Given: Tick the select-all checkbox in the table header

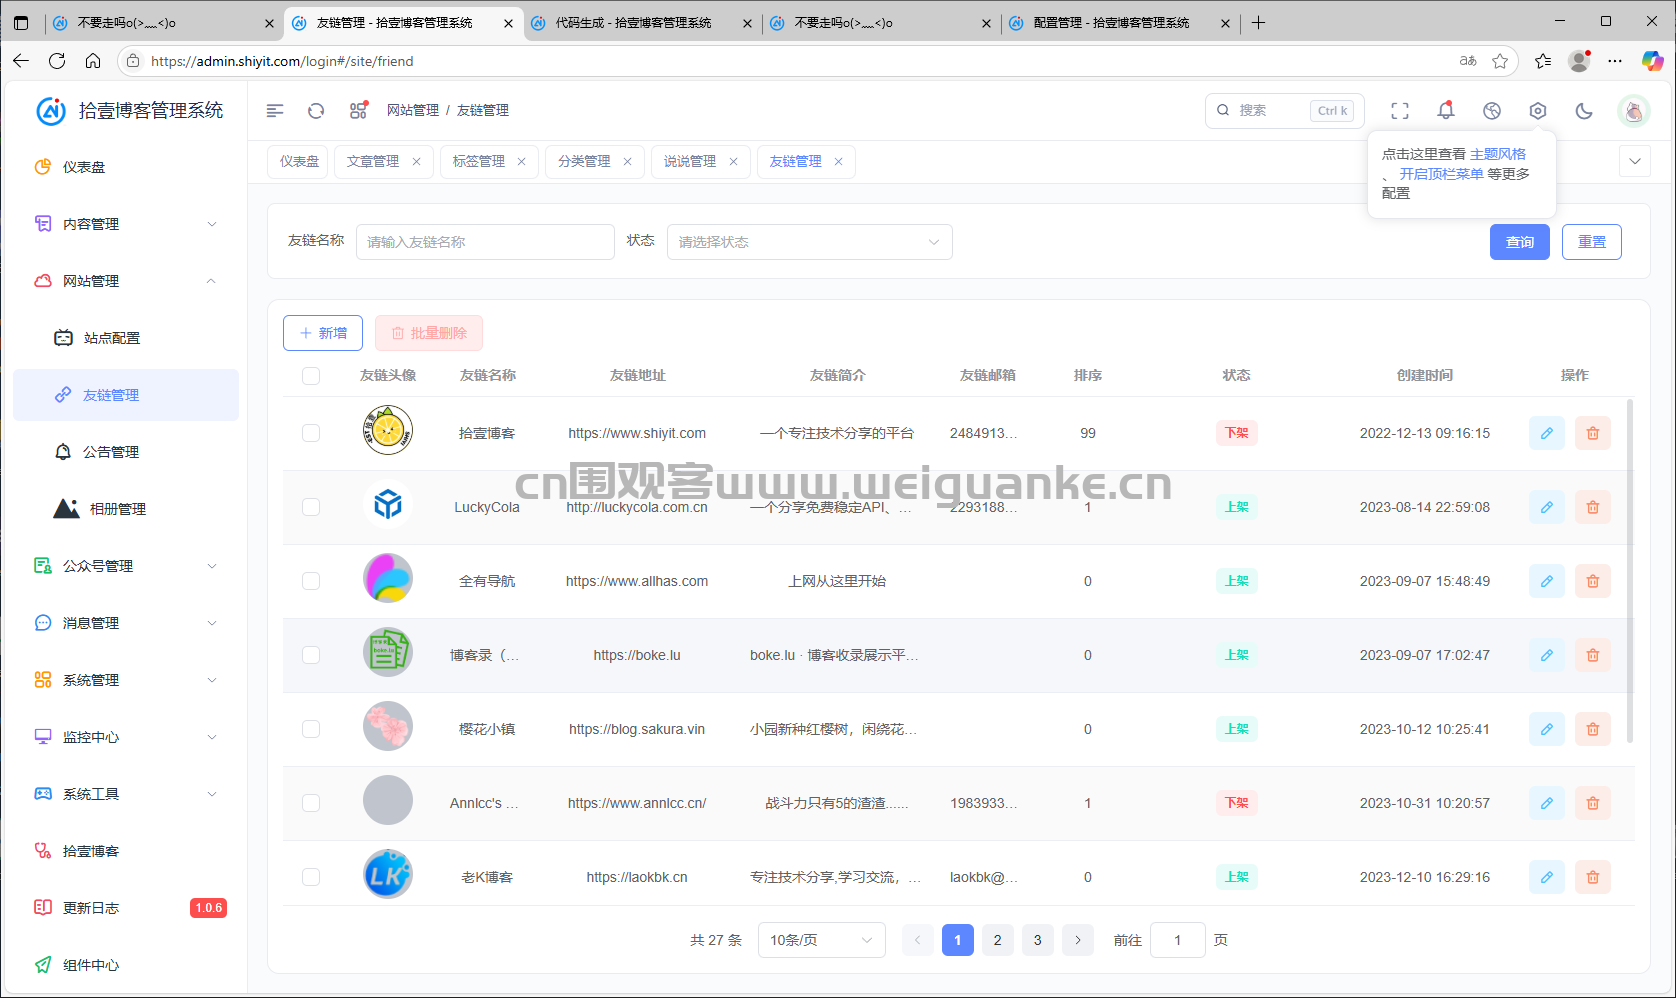Looking at the screenshot, I should coord(311,376).
